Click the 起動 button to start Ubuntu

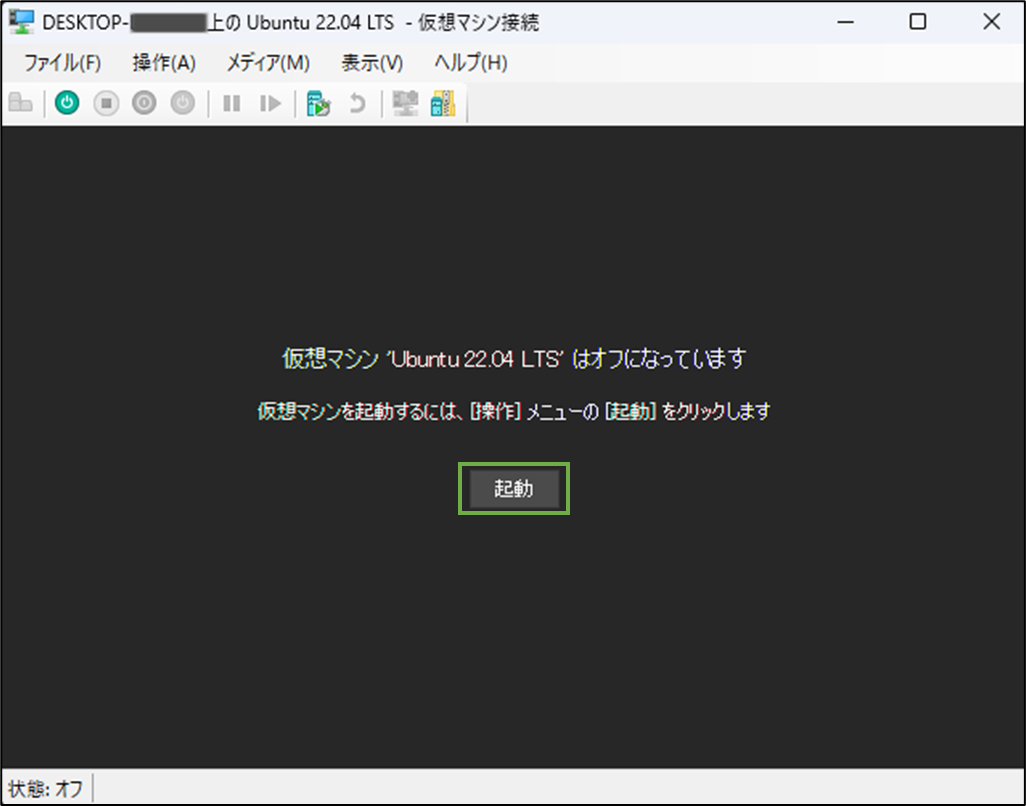click(x=513, y=489)
